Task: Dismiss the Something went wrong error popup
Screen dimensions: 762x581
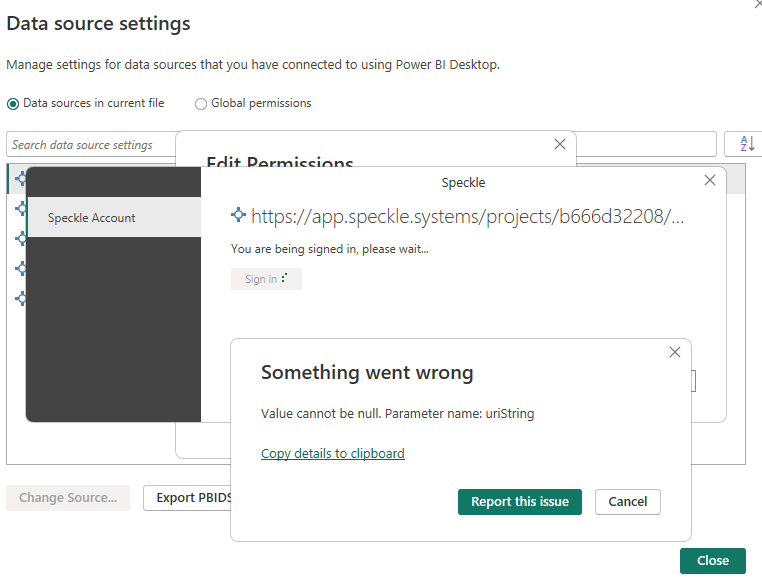Action: (x=675, y=352)
